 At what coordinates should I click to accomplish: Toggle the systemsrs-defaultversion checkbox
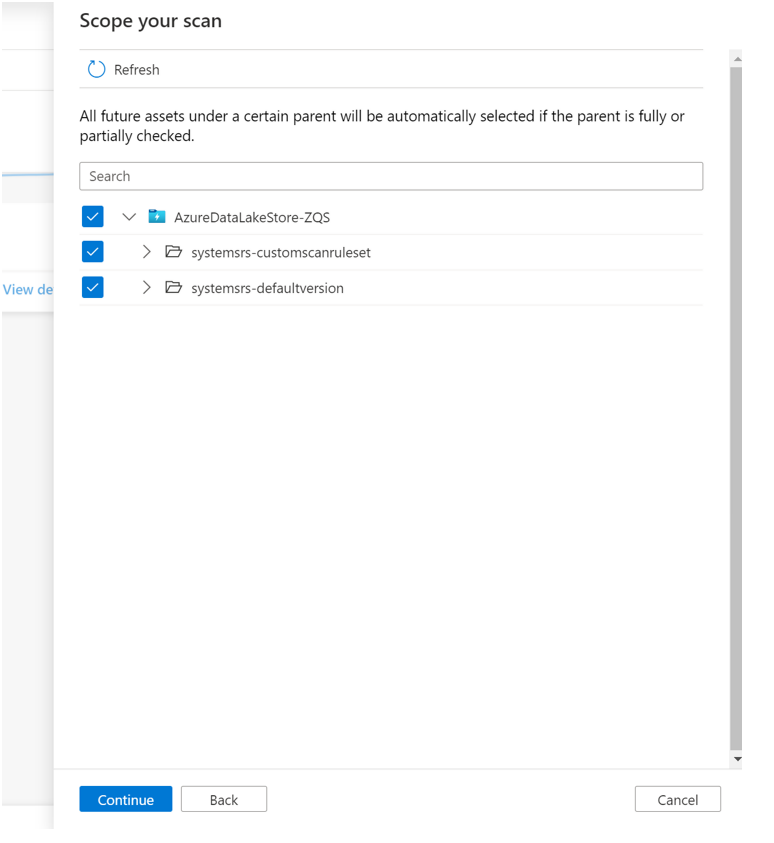[93, 288]
